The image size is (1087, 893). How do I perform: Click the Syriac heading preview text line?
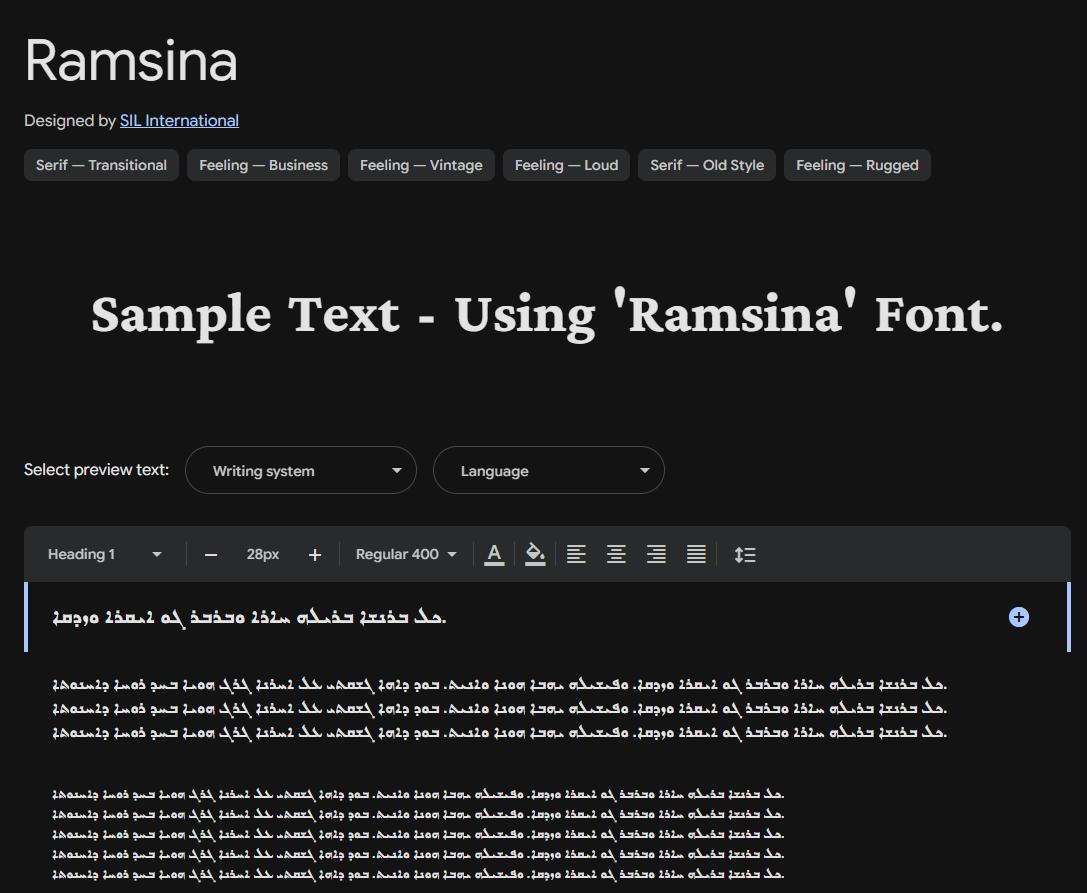click(250, 617)
